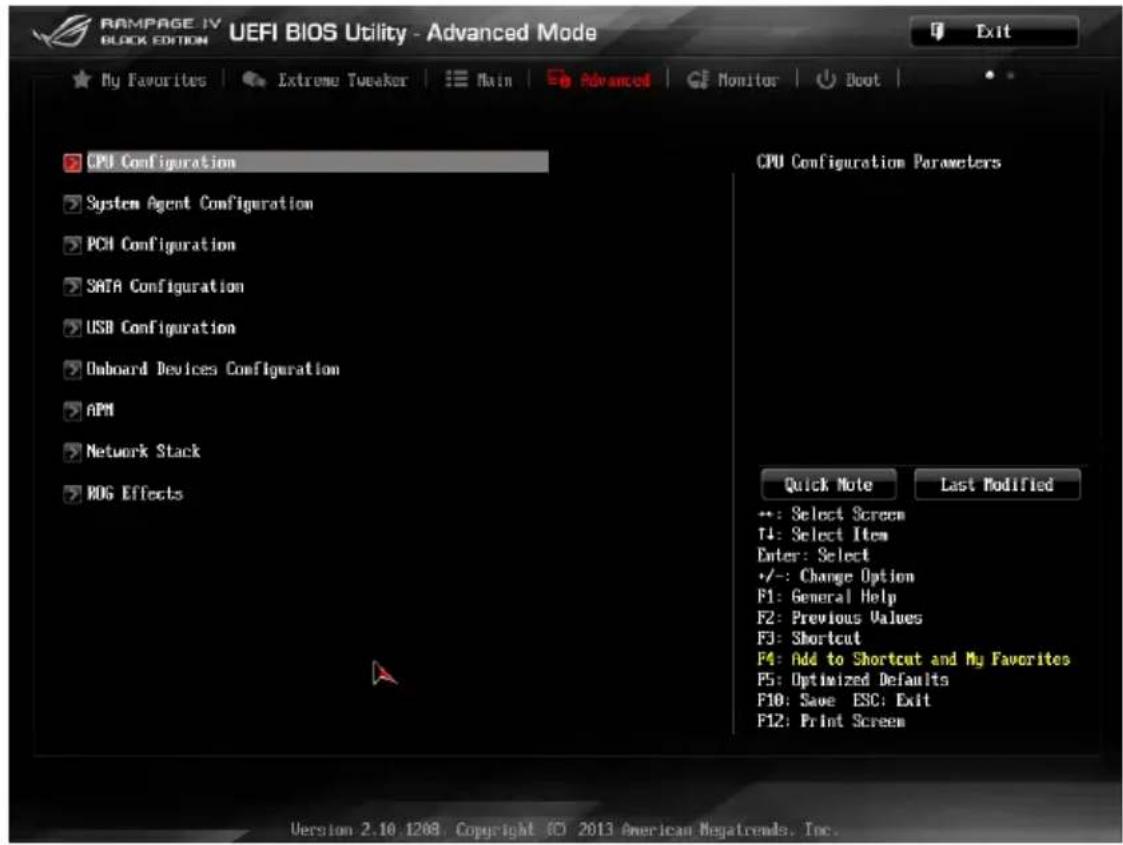Click the 'F10: Save ESC: Exit' hint
This screenshot has height=845, width=1123.
point(844,700)
